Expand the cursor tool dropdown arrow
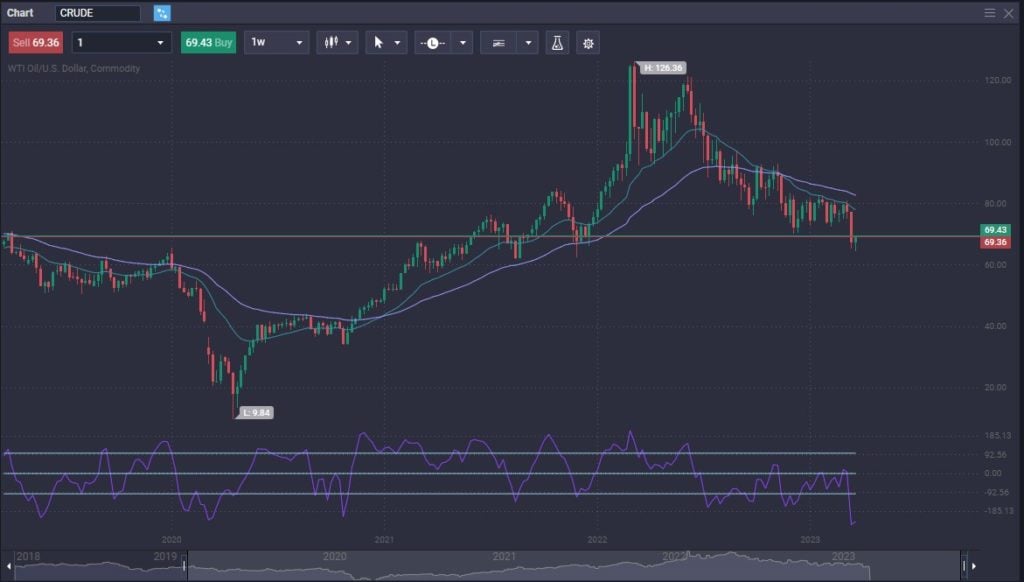 (x=397, y=42)
